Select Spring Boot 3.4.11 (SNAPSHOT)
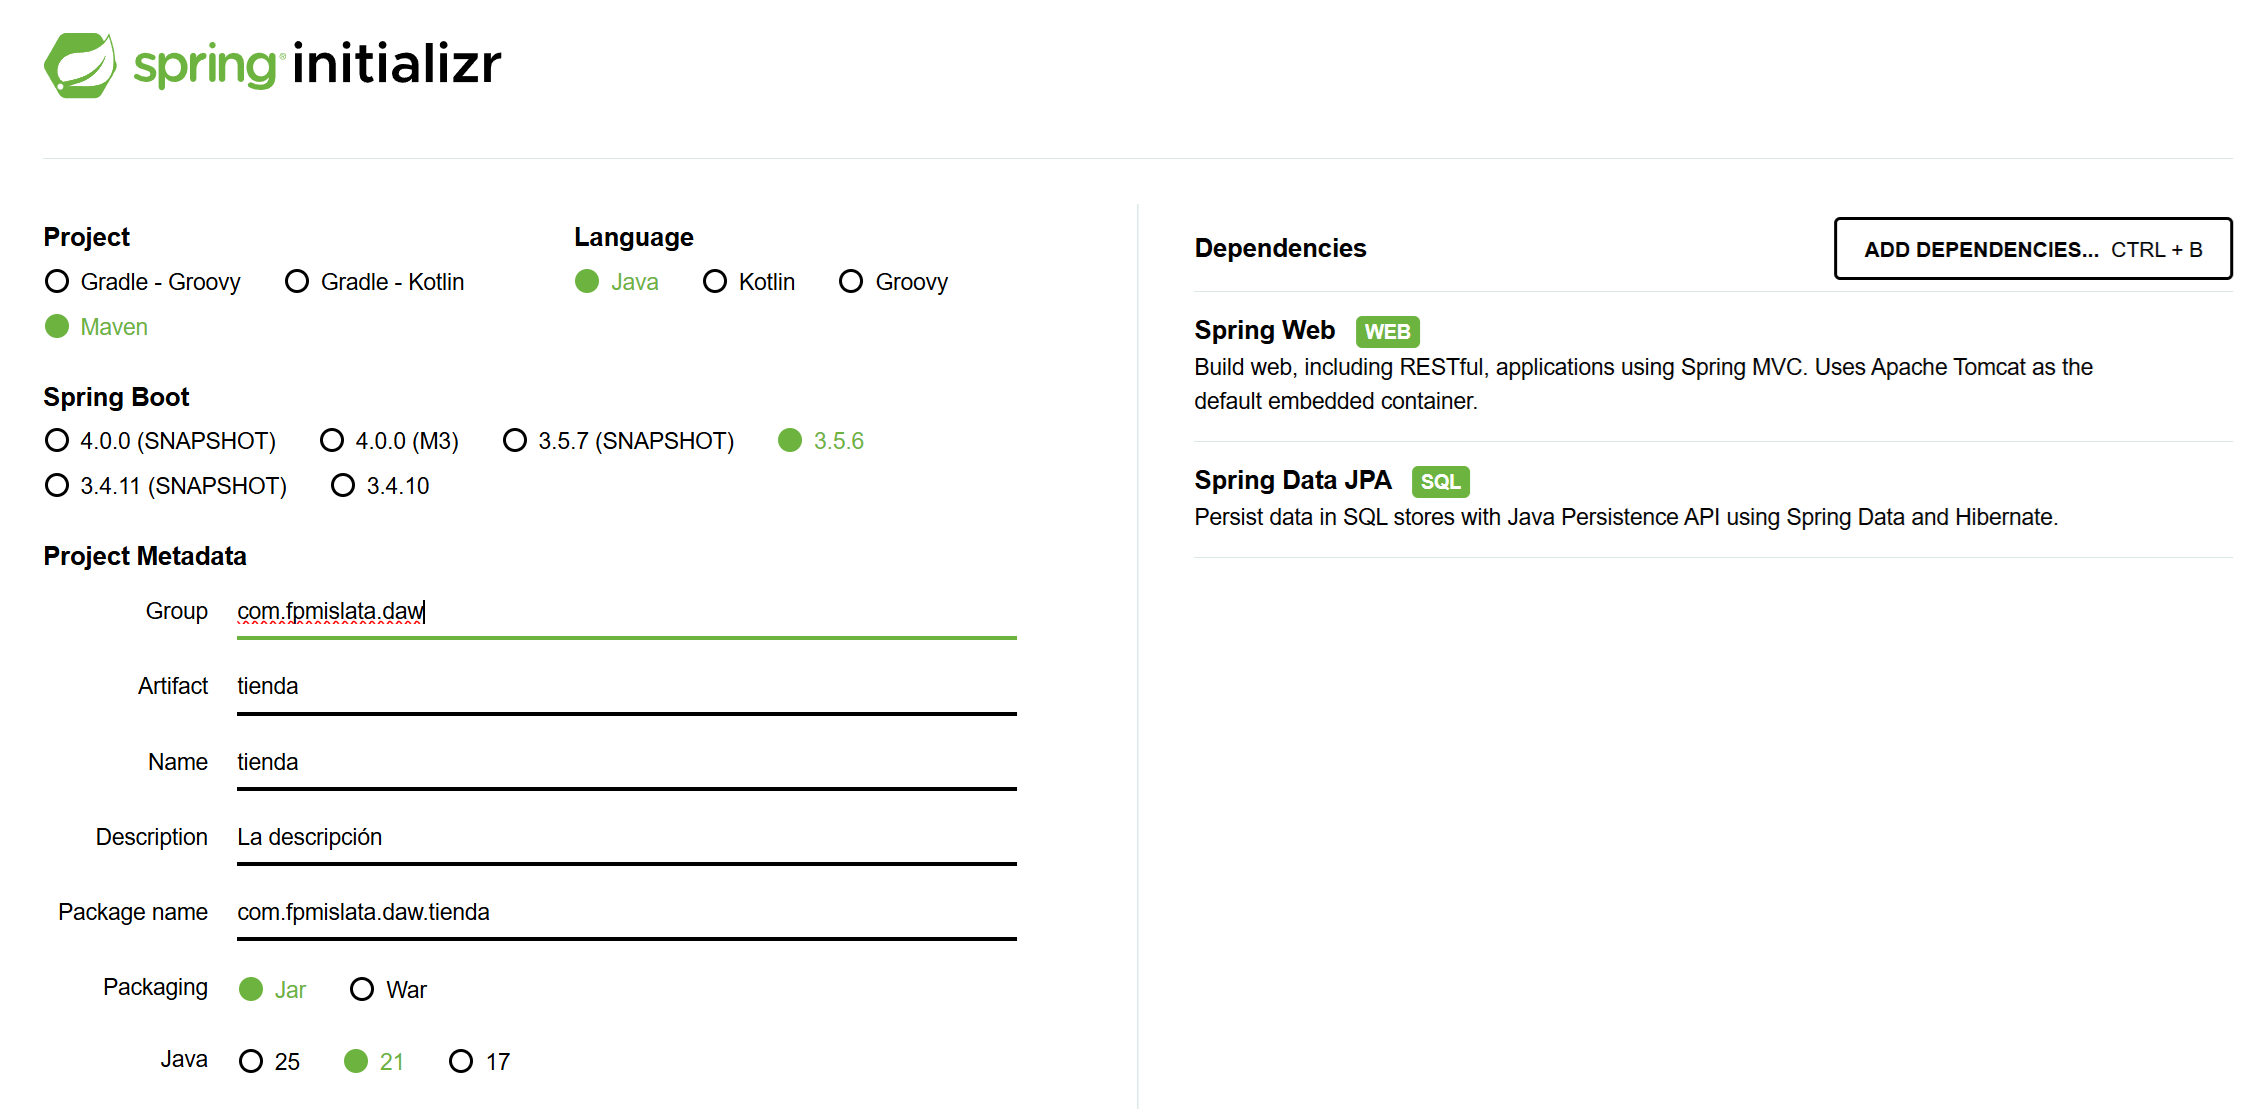2260x1109 pixels. [58, 486]
